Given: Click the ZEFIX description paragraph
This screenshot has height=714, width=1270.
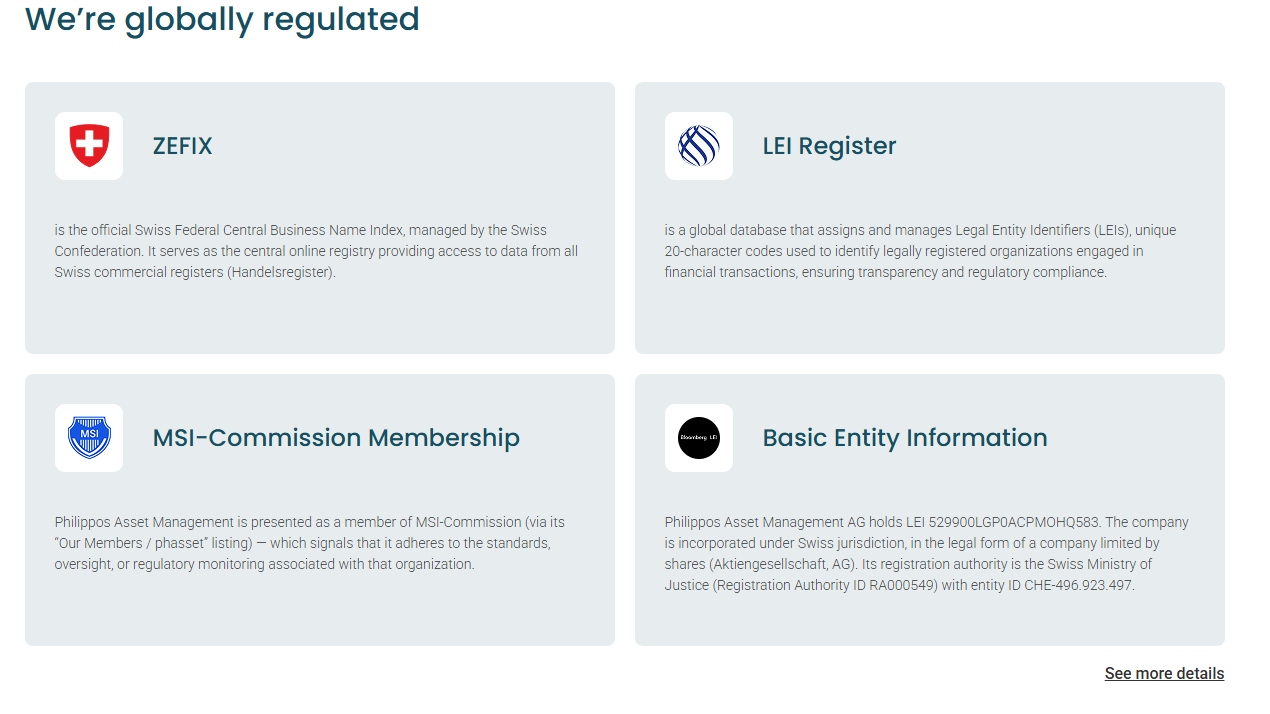Looking at the screenshot, I should click(316, 251).
